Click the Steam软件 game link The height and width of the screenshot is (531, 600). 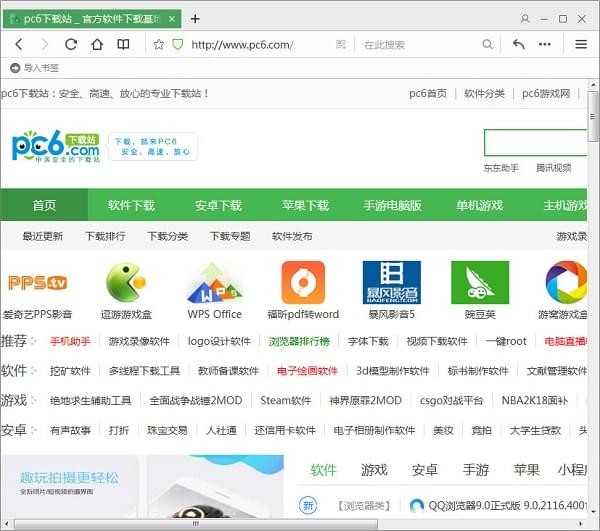[285, 401]
